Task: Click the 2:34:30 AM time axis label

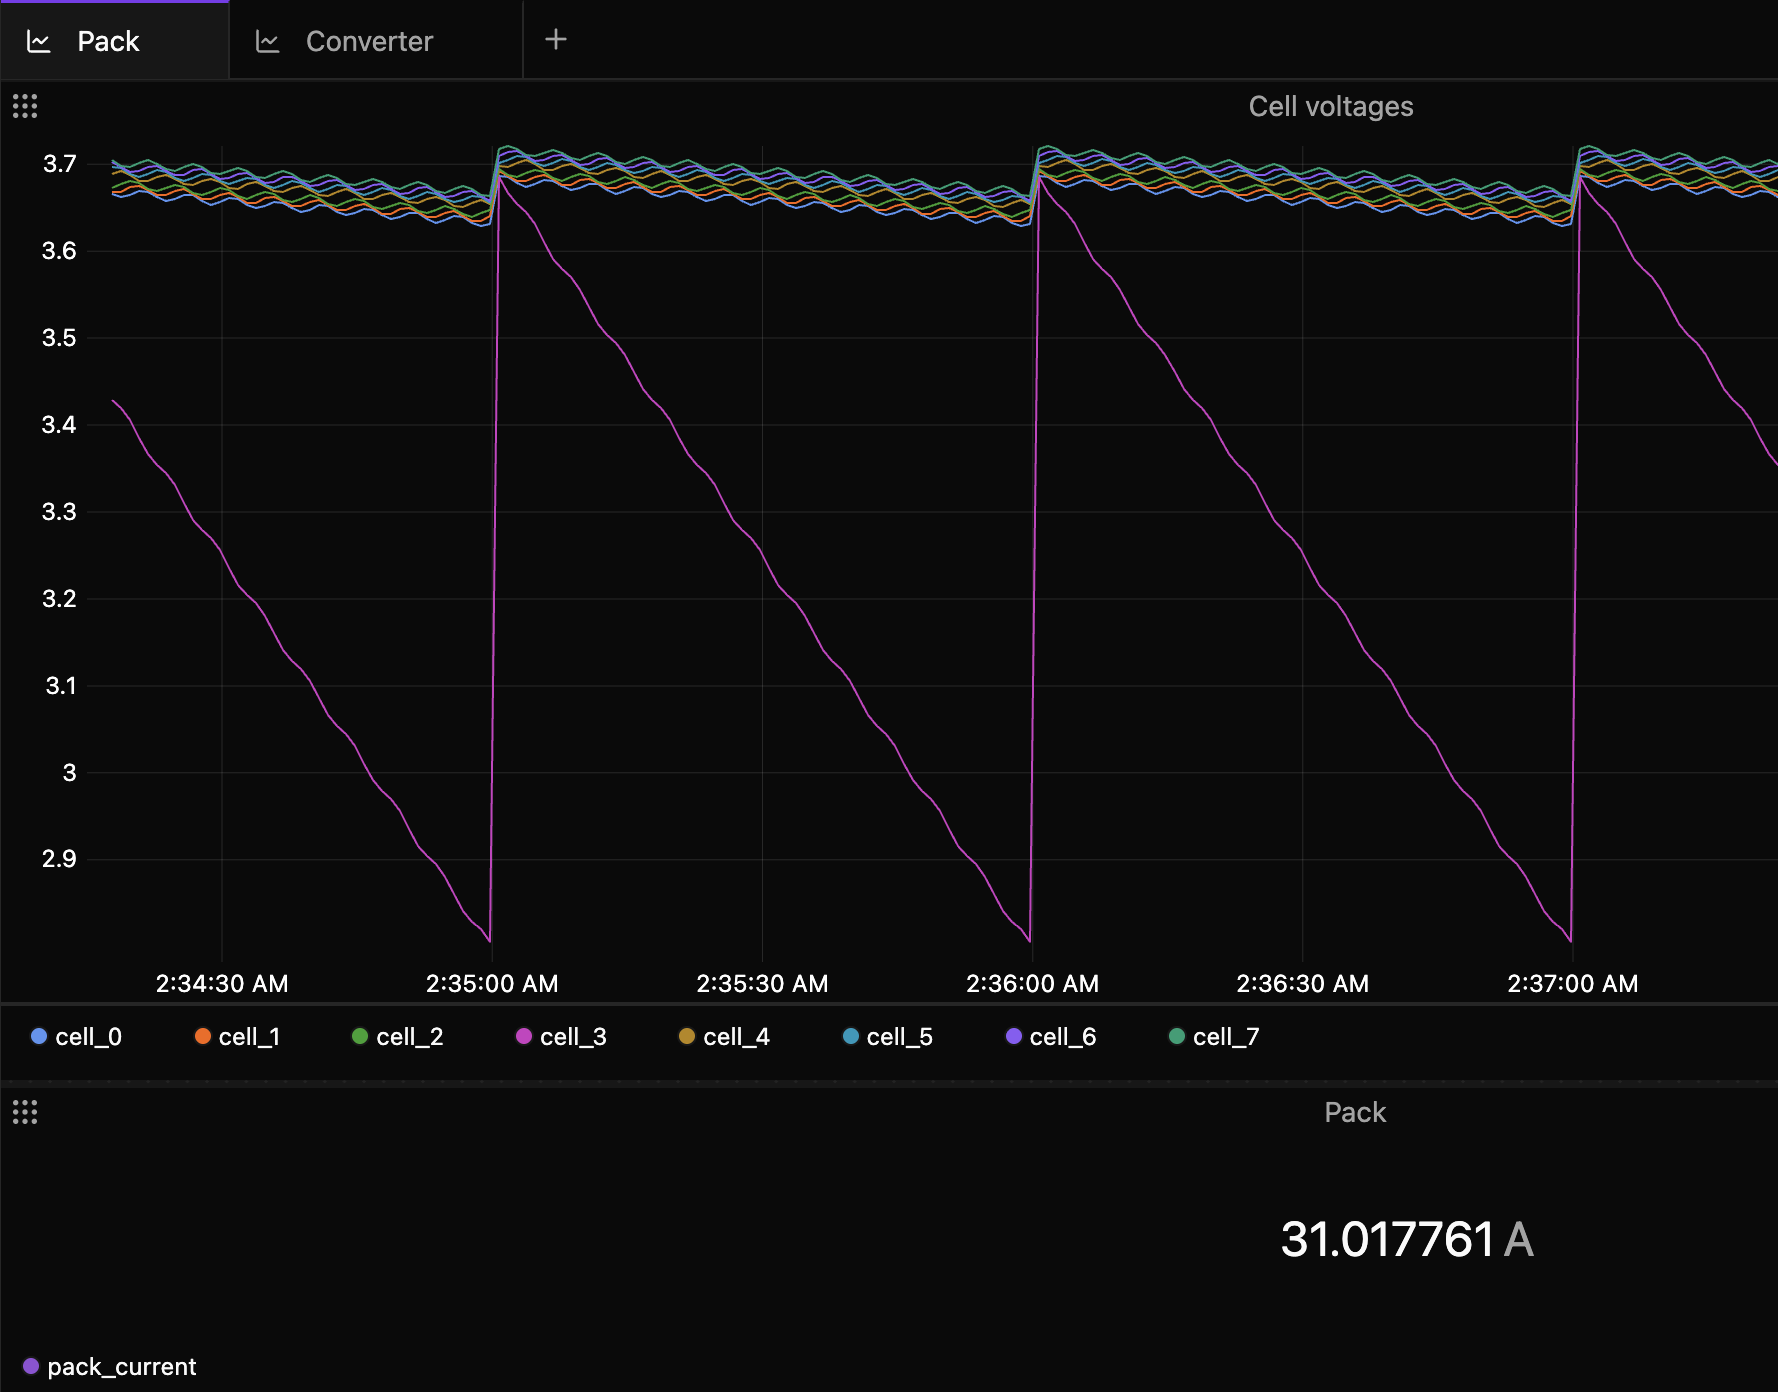Action: (x=222, y=984)
